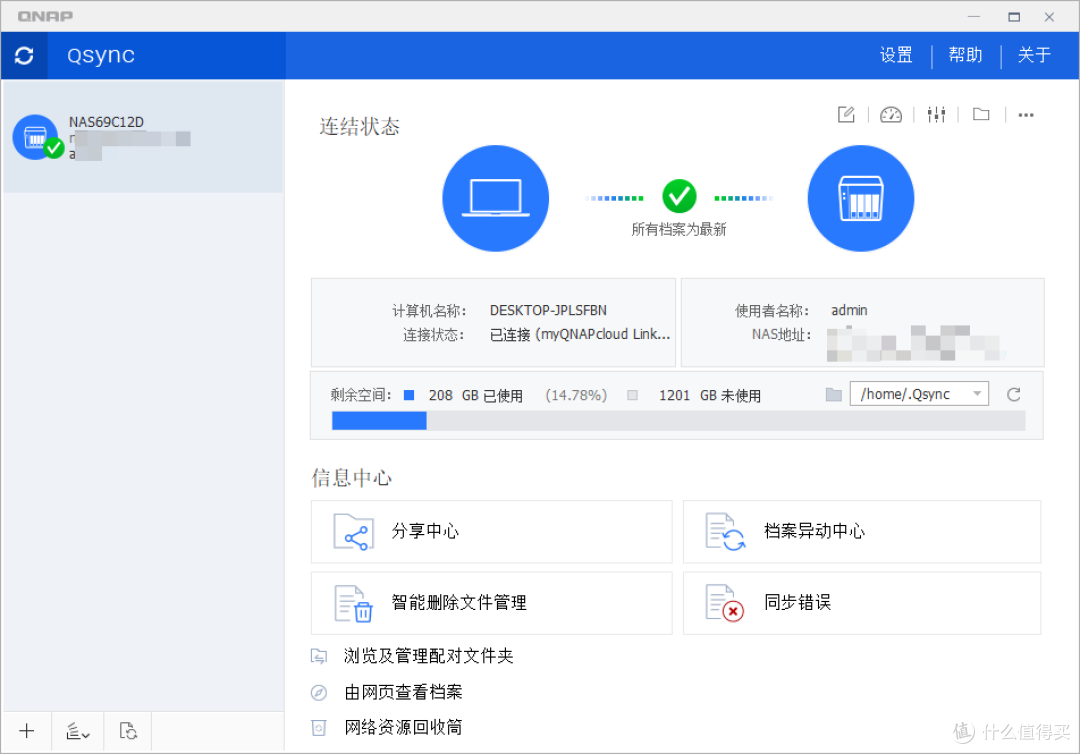Open the 关于 menu
The height and width of the screenshot is (754, 1080).
(x=1035, y=55)
